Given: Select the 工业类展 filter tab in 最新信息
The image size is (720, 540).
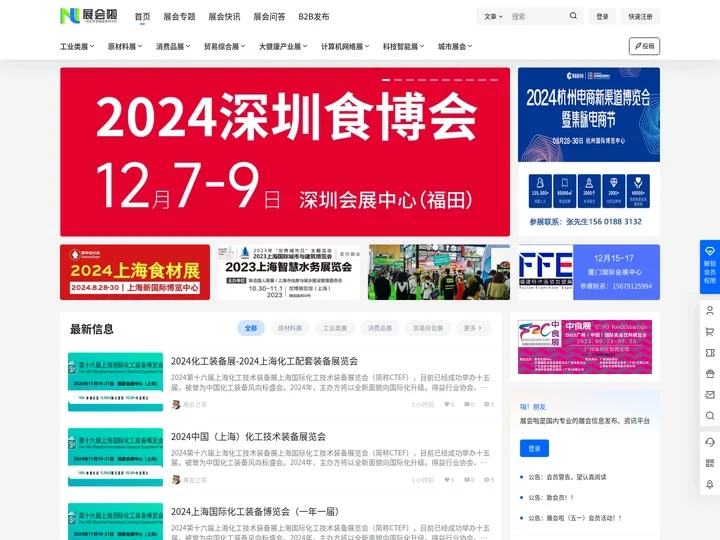Looking at the screenshot, I should point(335,328).
